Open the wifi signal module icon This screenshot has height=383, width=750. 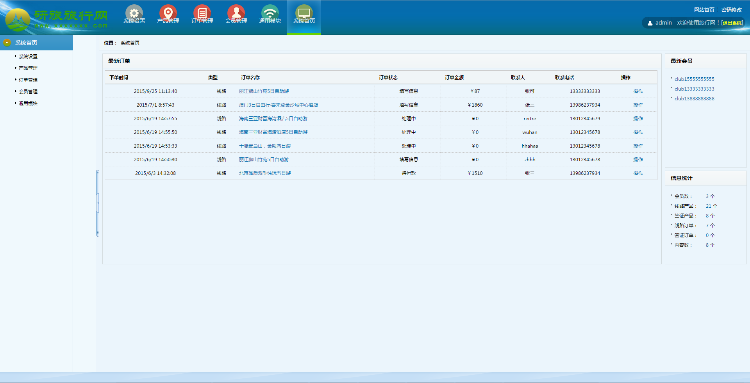[x=270, y=12]
